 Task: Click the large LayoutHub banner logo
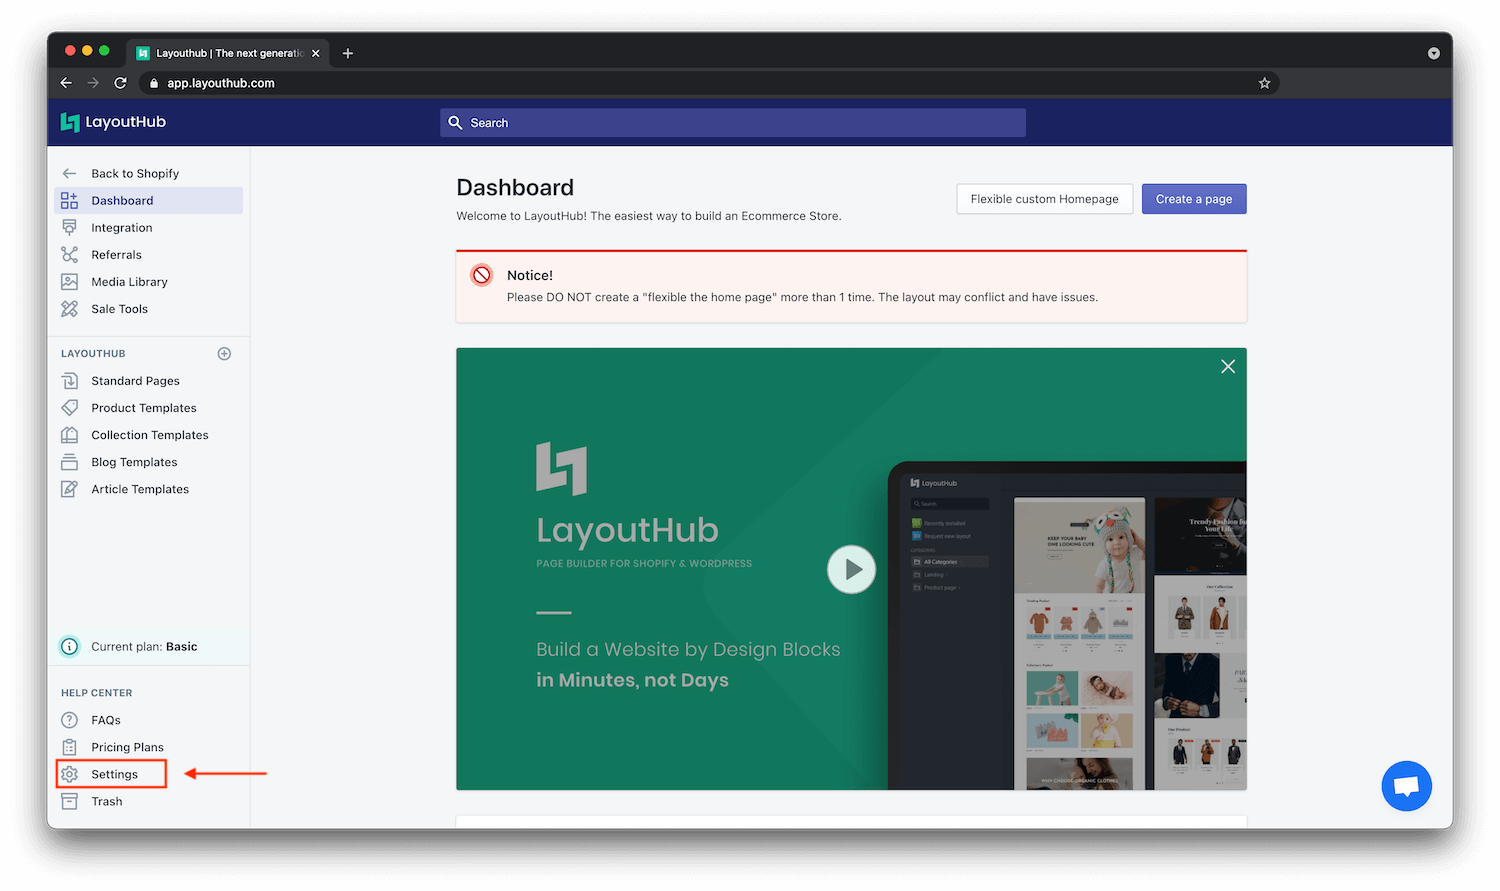[561, 468]
